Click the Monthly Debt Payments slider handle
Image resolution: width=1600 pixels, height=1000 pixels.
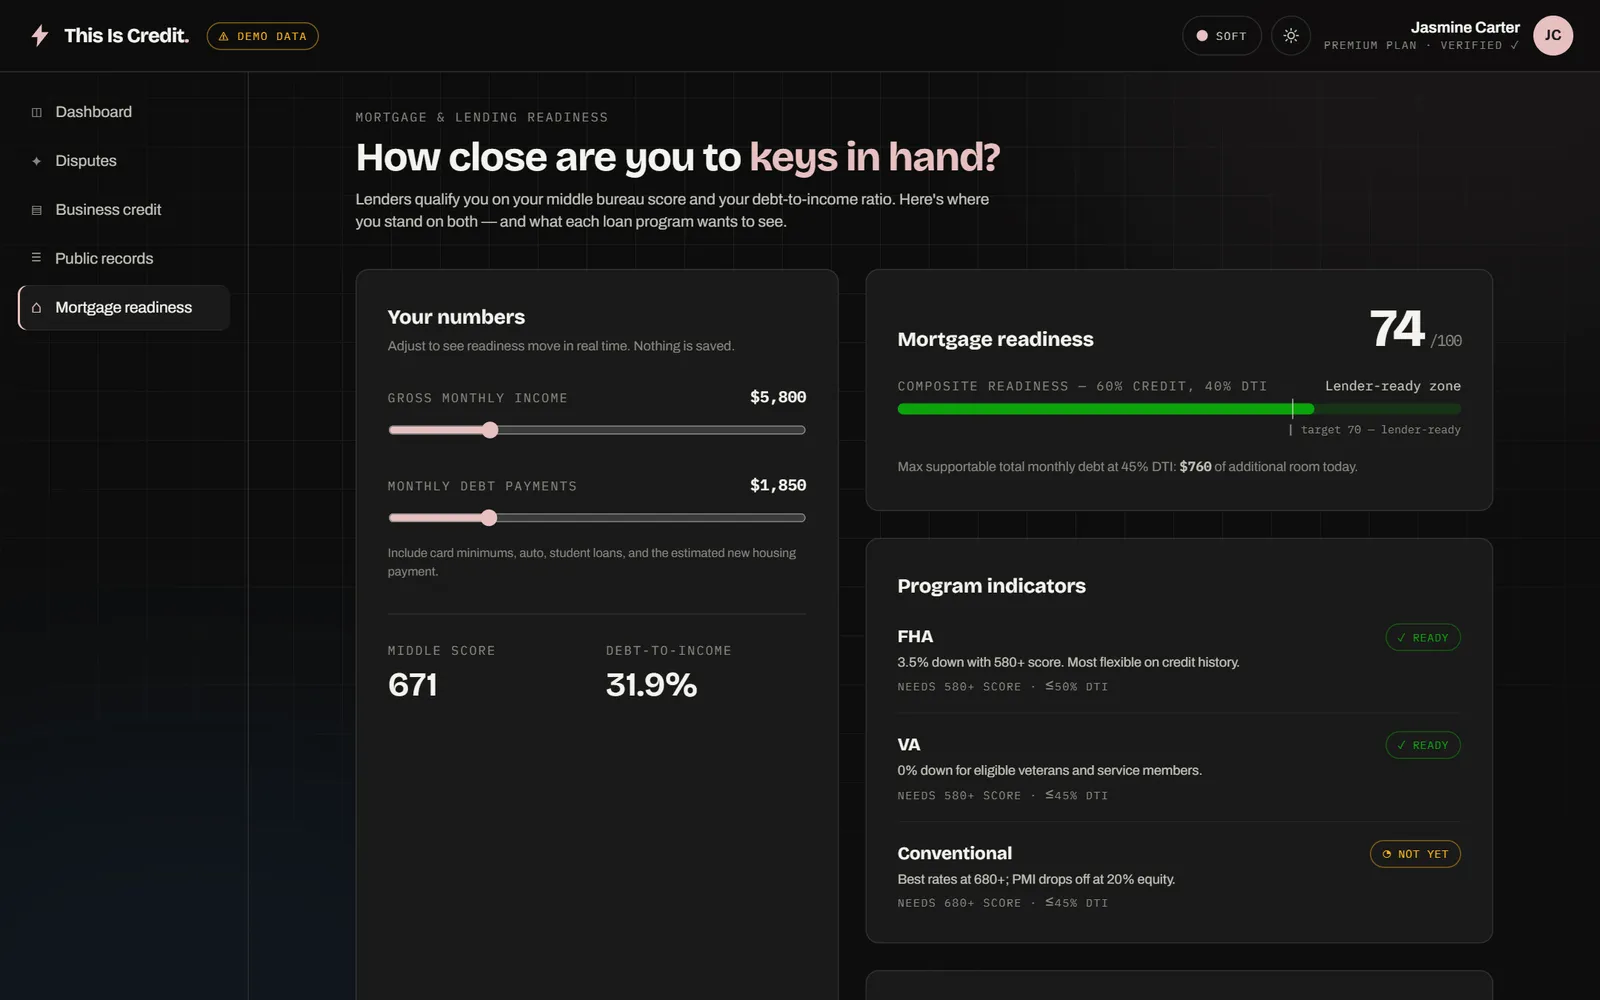(488, 518)
